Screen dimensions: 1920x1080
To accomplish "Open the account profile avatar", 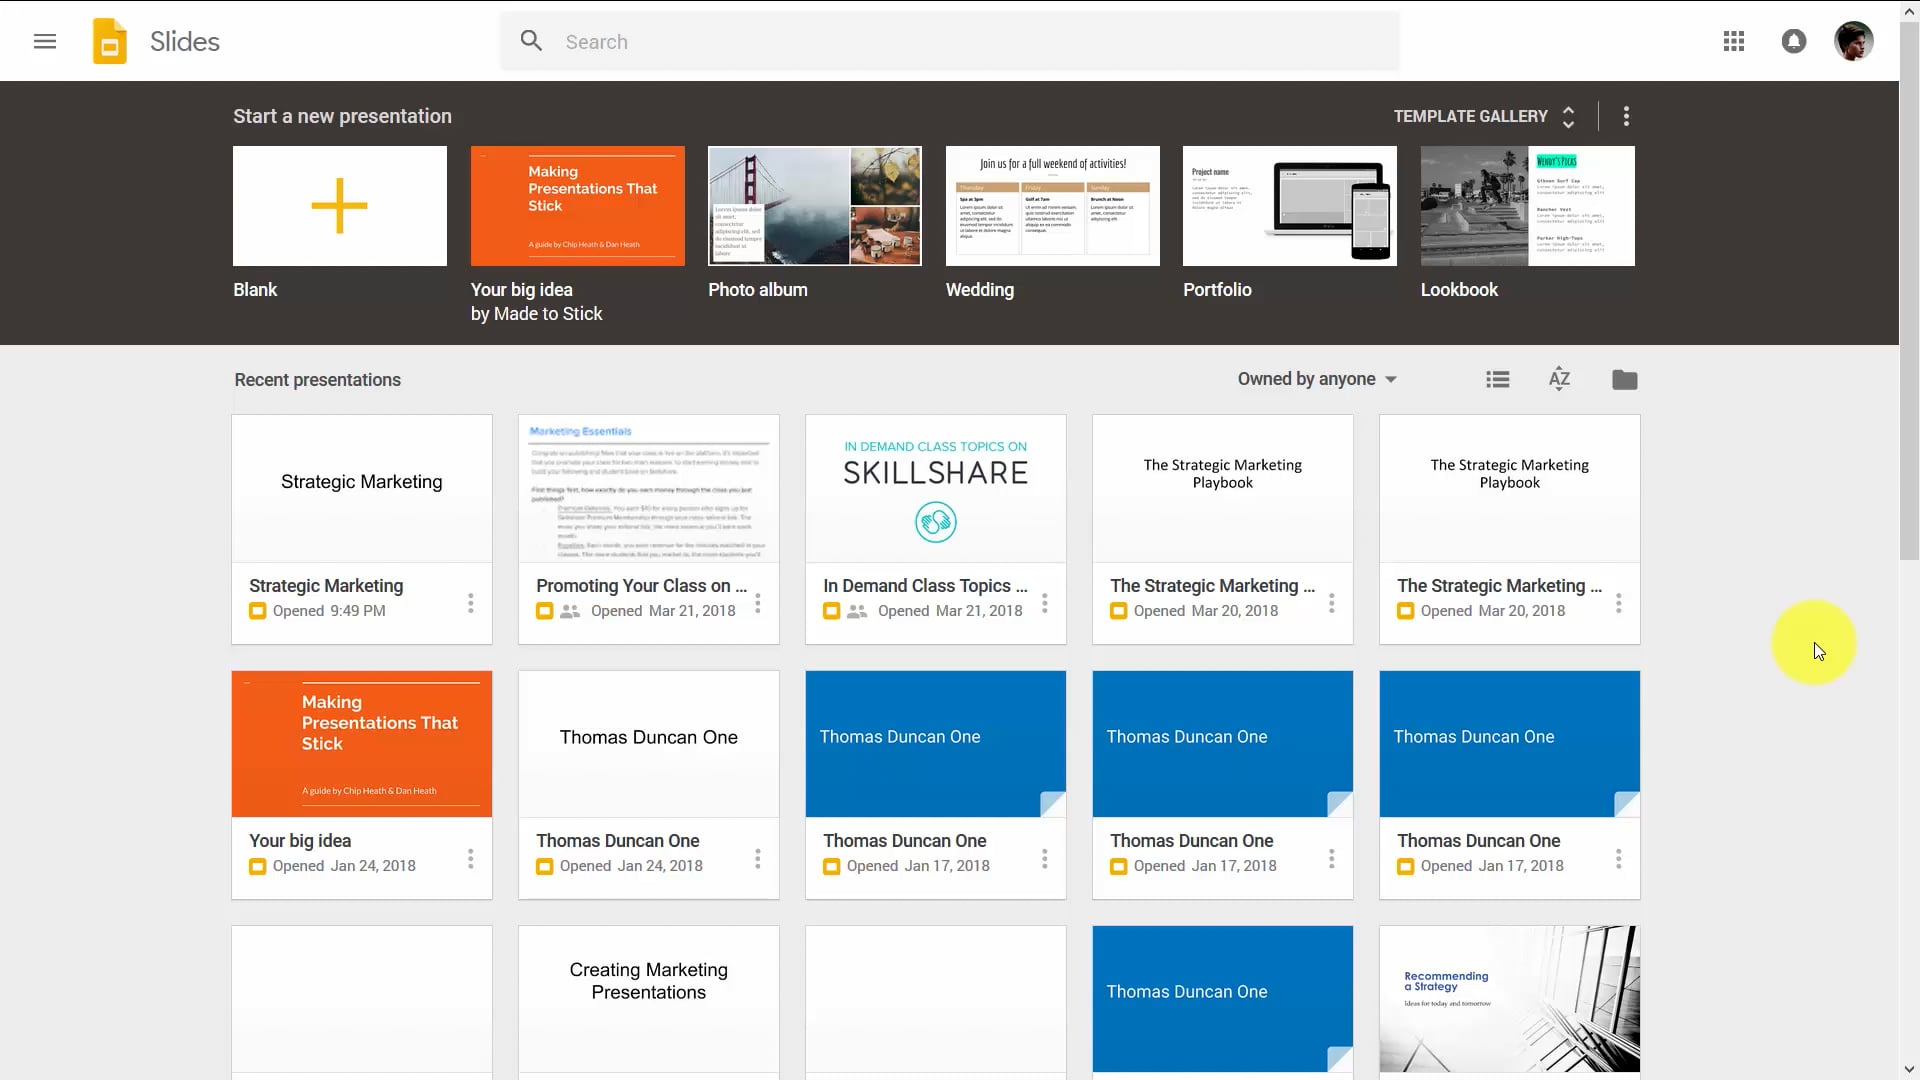I will pos(1853,41).
